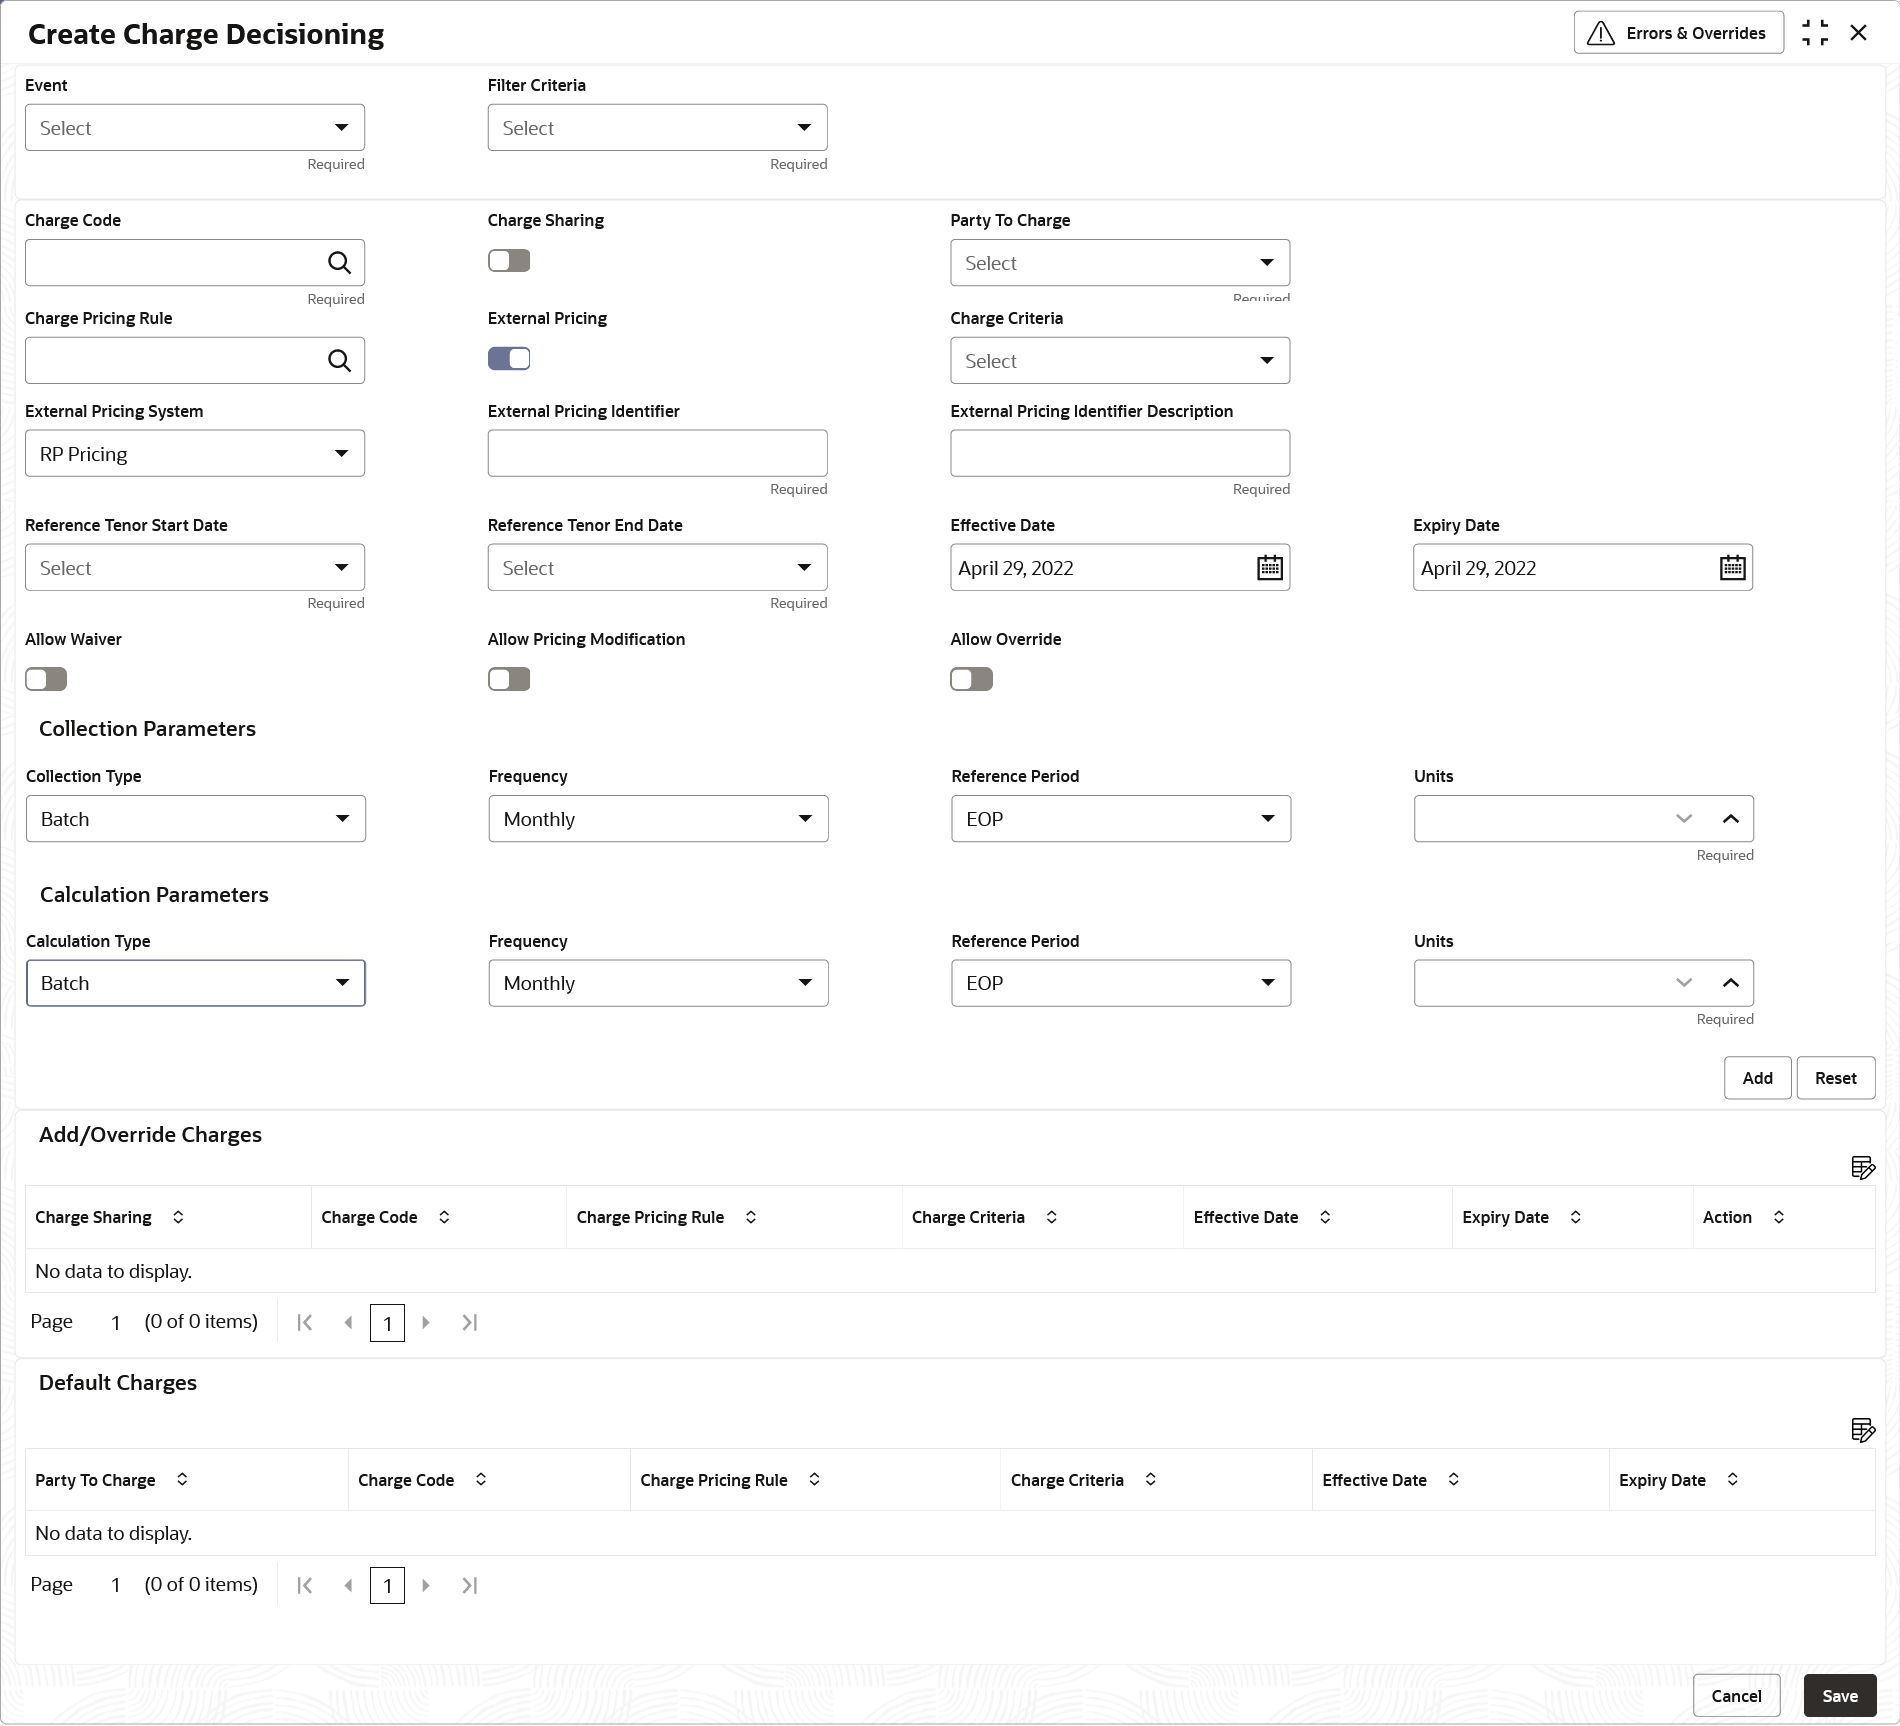
Task: Go to last page in Default Charges
Action: tap(469, 1586)
